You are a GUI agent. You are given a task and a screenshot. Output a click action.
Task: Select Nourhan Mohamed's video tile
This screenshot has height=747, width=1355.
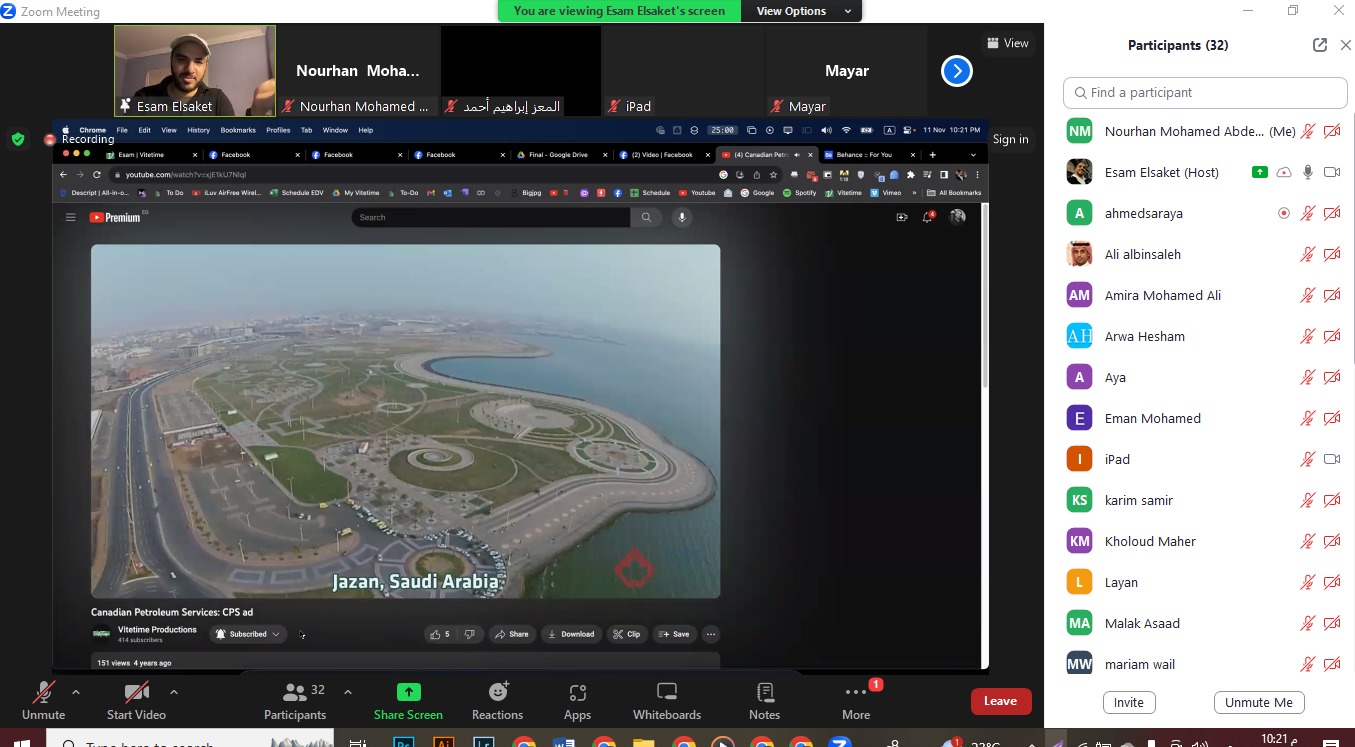coord(357,71)
